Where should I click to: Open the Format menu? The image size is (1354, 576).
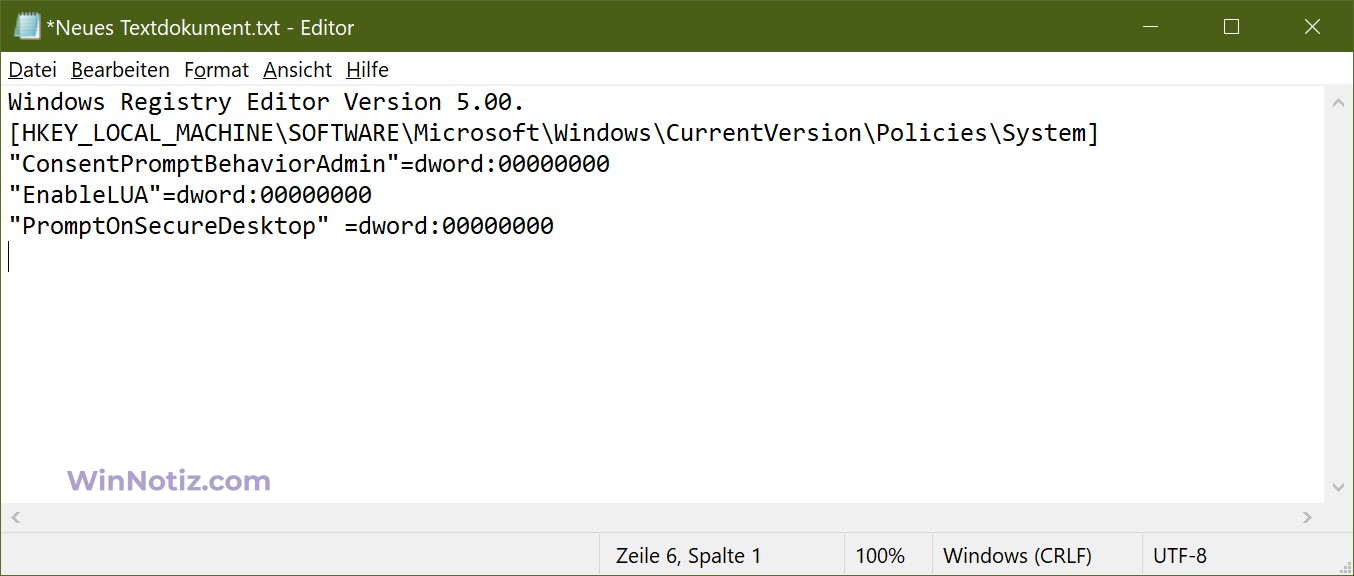pyautogui.click(x=216, y=70)
